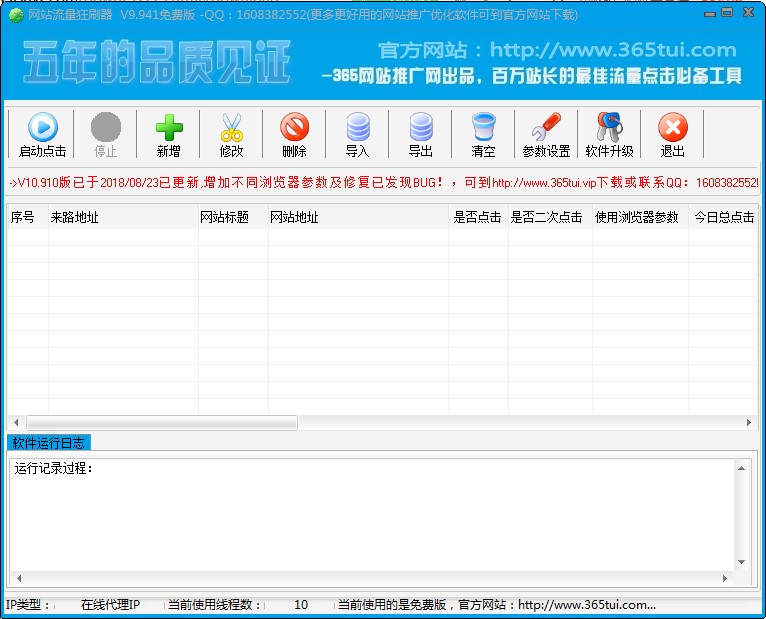Click table horizontal scrollbar right arrow

tap(748, 422)
